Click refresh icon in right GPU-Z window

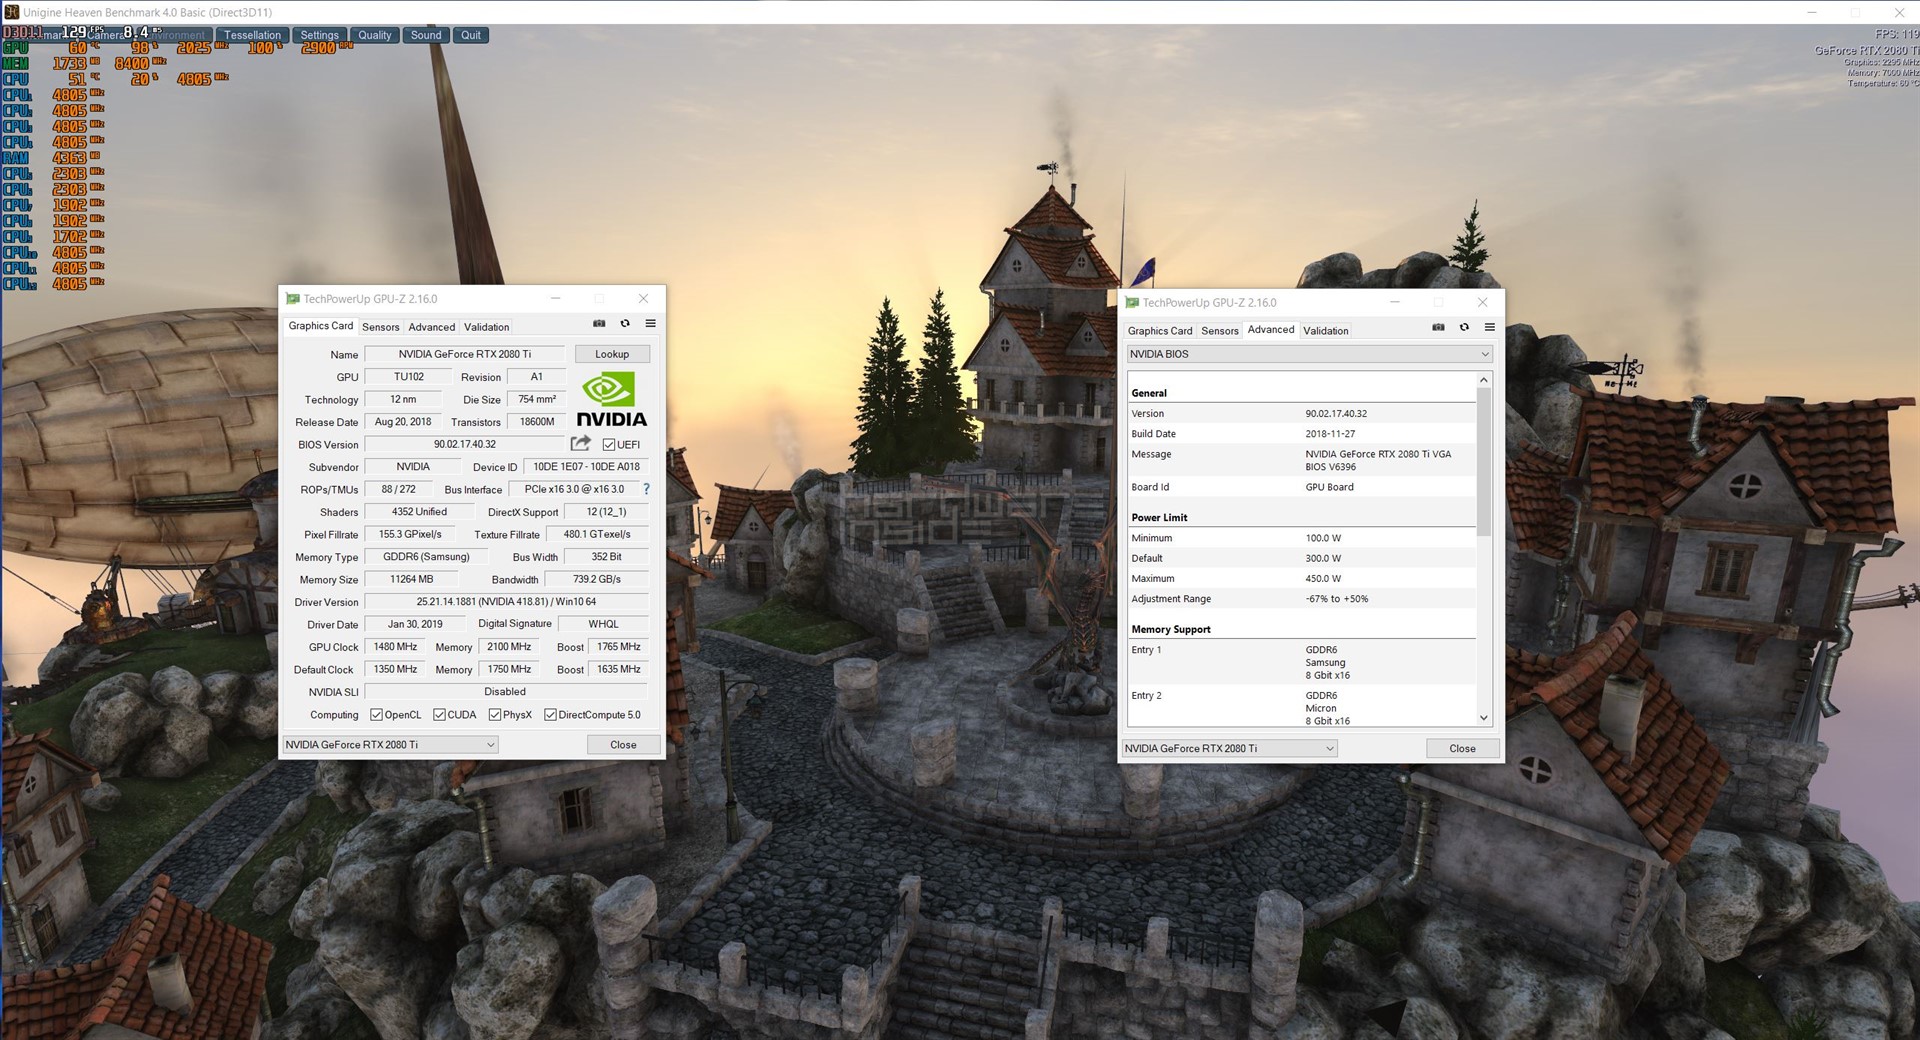click(x=1464, y=327)
